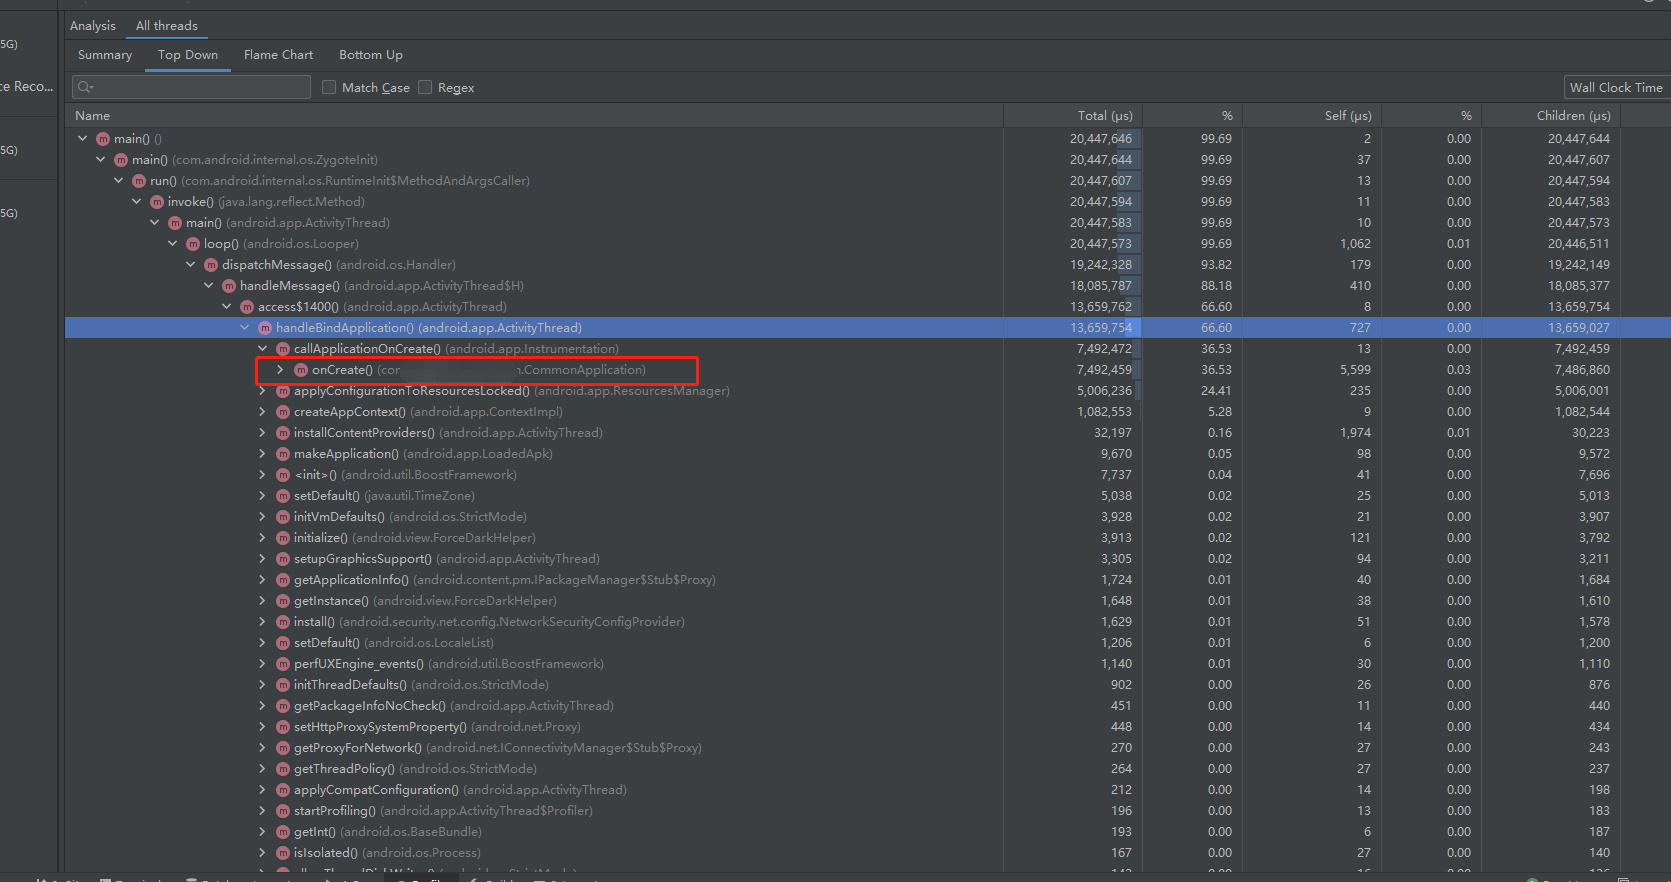Click method icon of getInstance() ForceDarkHelper
Screen dimensions: 1671x882
click(x=283, y=601)
